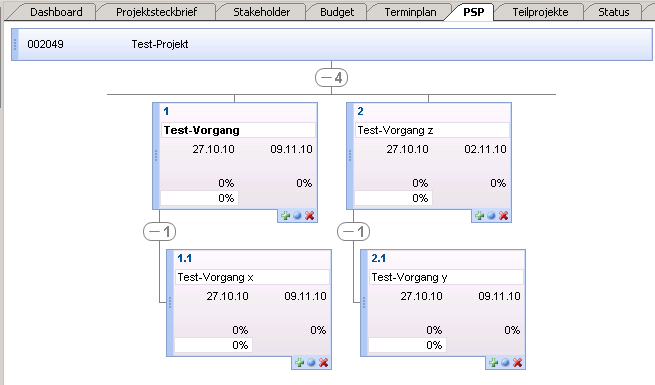
Task: Add a child under Test-Vorgang z
Action: click(x=479, y=215)
